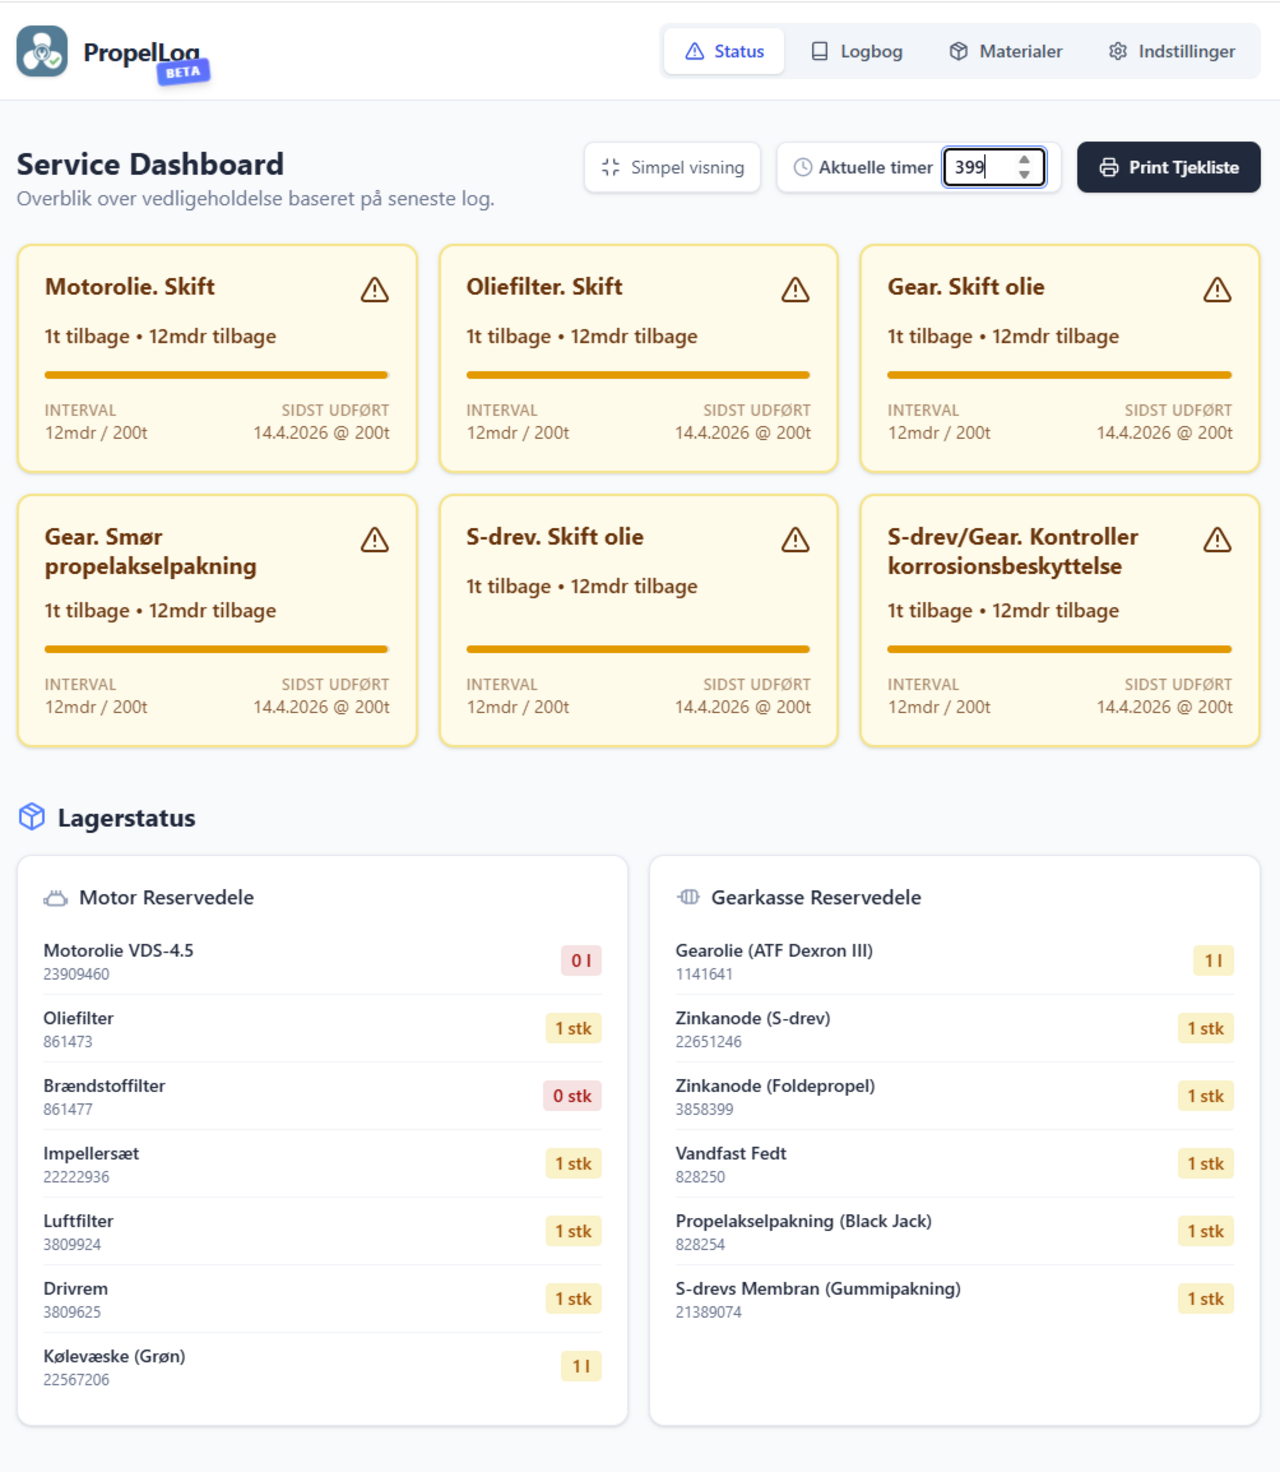The height and width of the screenshot is (1472, 1280).
Task: Click the 0 stk badge for Brændstoffilter
Action: 572,1096
